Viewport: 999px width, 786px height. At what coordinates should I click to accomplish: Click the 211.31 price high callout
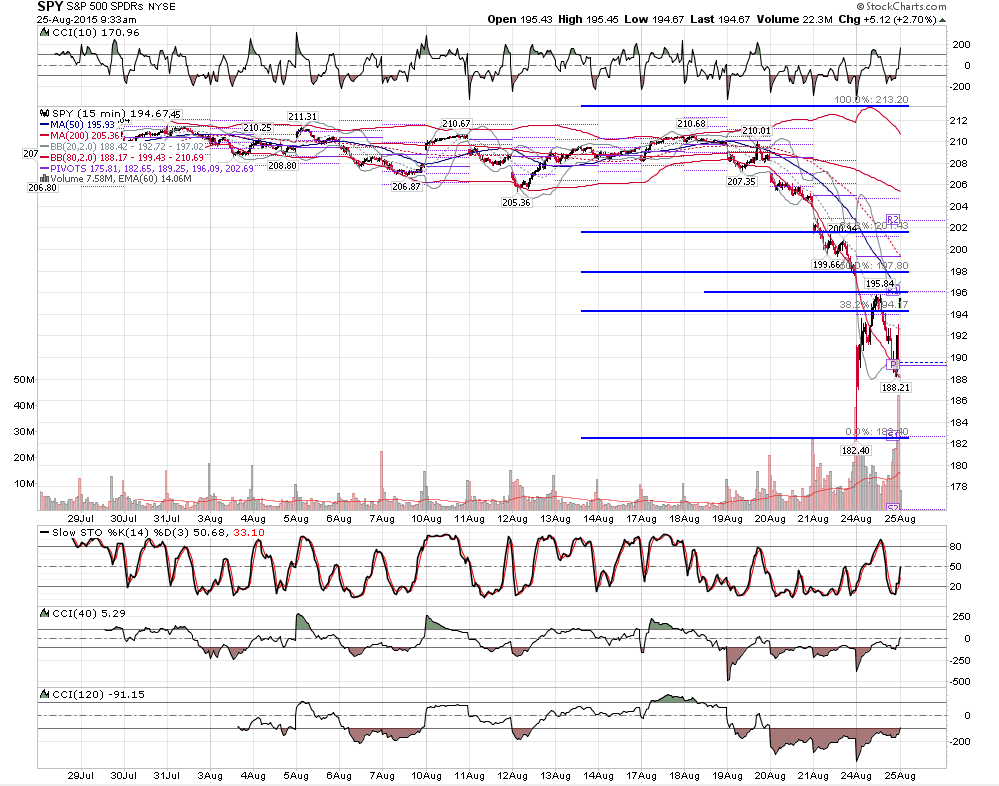tap(303, 117)
